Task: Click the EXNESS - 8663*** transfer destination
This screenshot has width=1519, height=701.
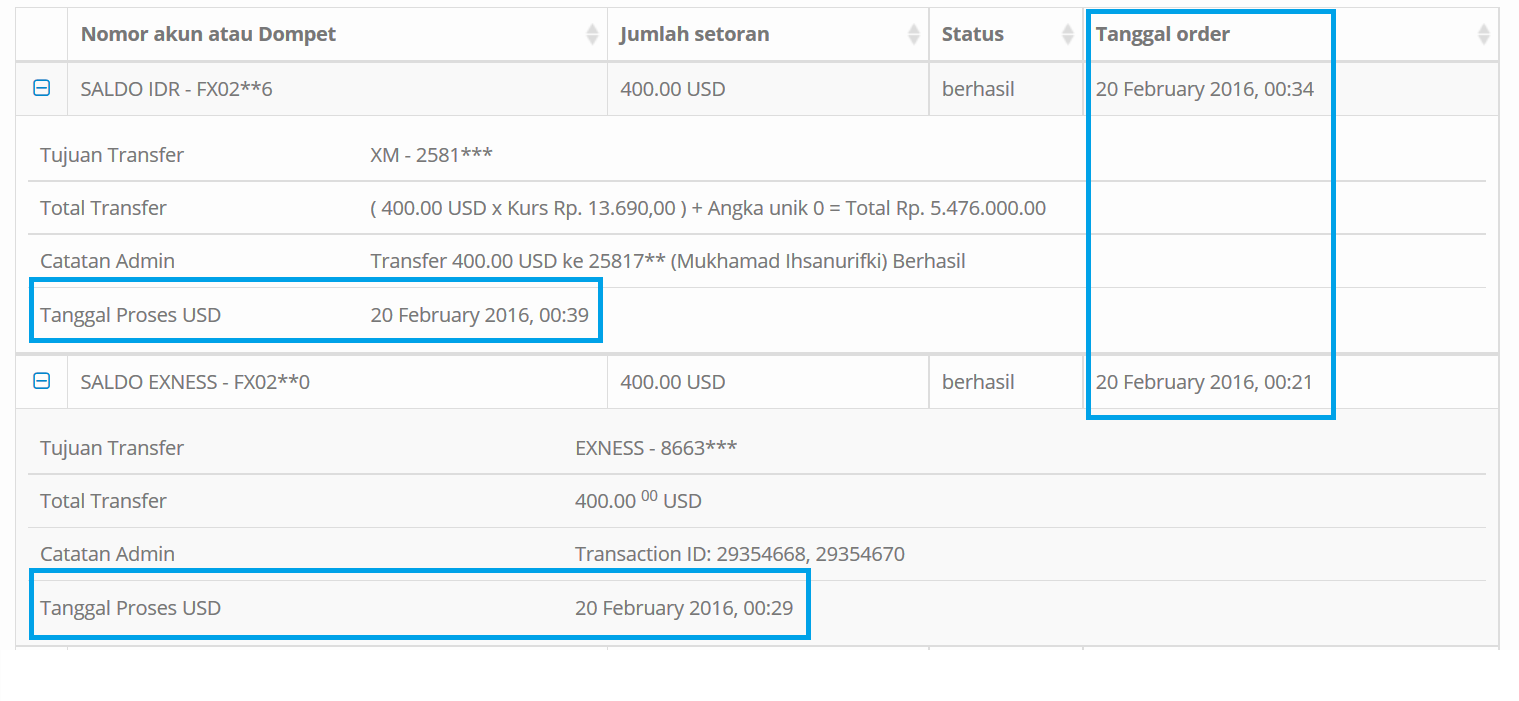Action: click(656, 448)
